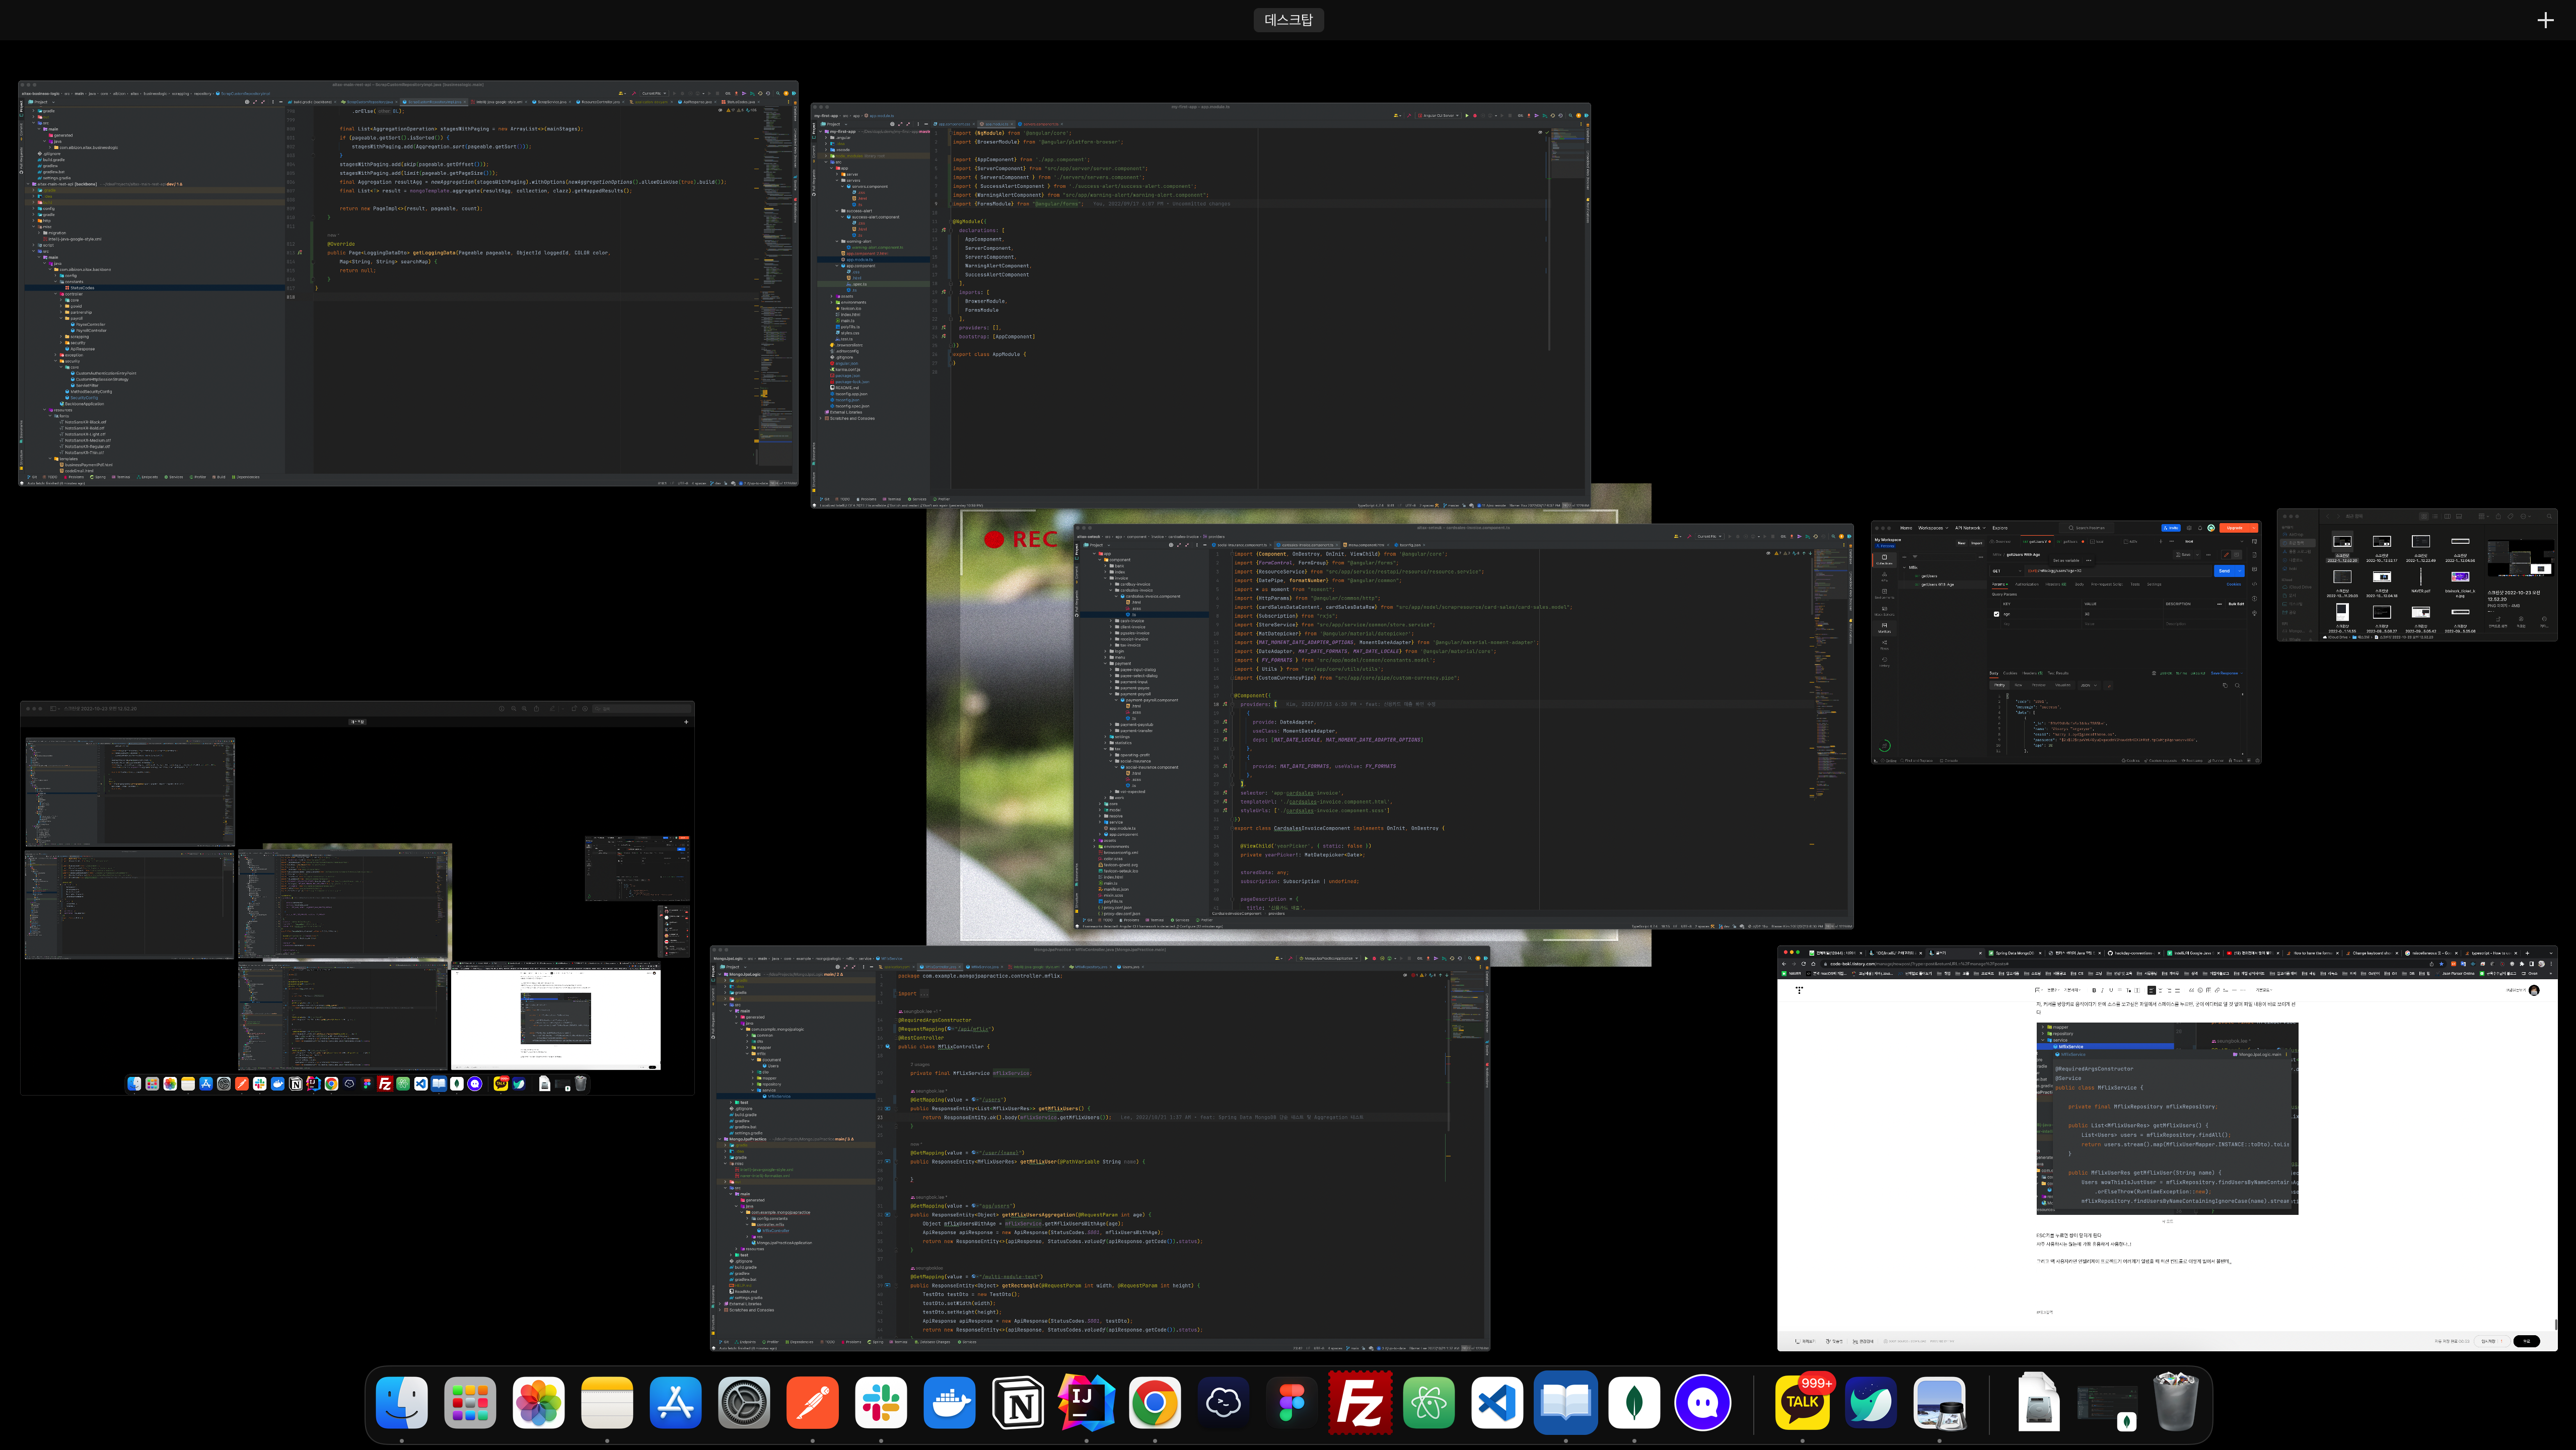The height and width of the screenshot is (1450, 2576).
Task: Open the Trash in the dock
Action: [2175, 1403]
